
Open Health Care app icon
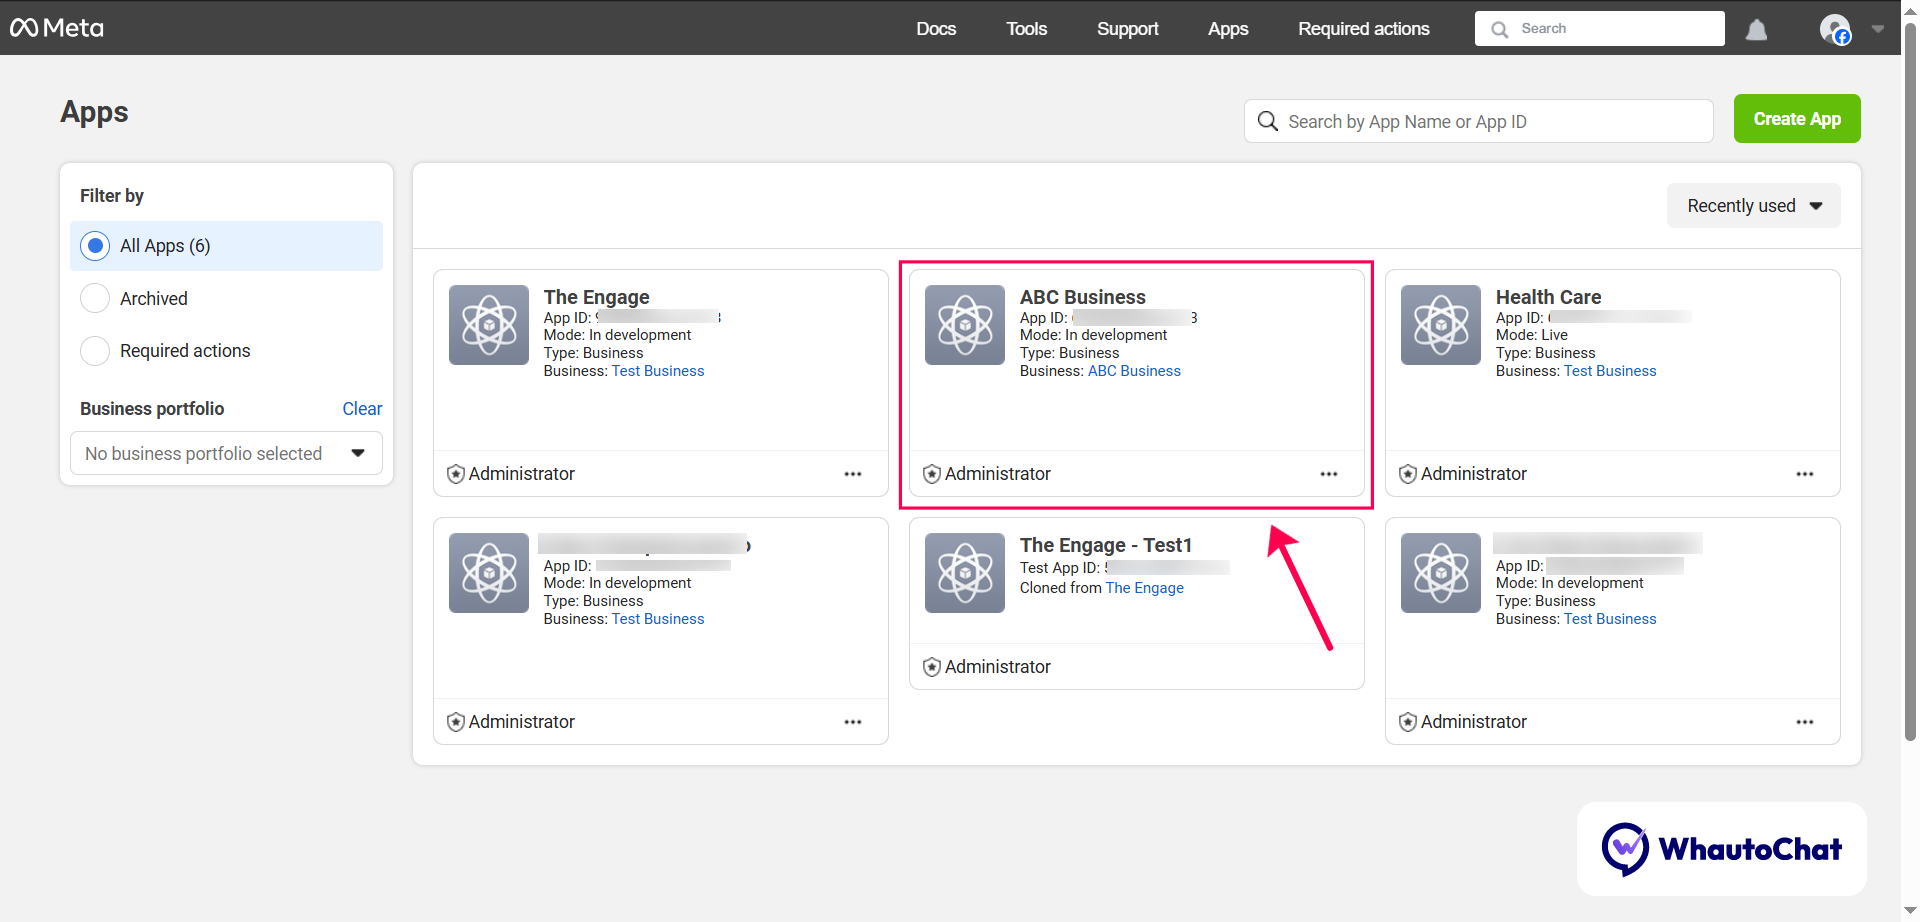[1441, 325]
